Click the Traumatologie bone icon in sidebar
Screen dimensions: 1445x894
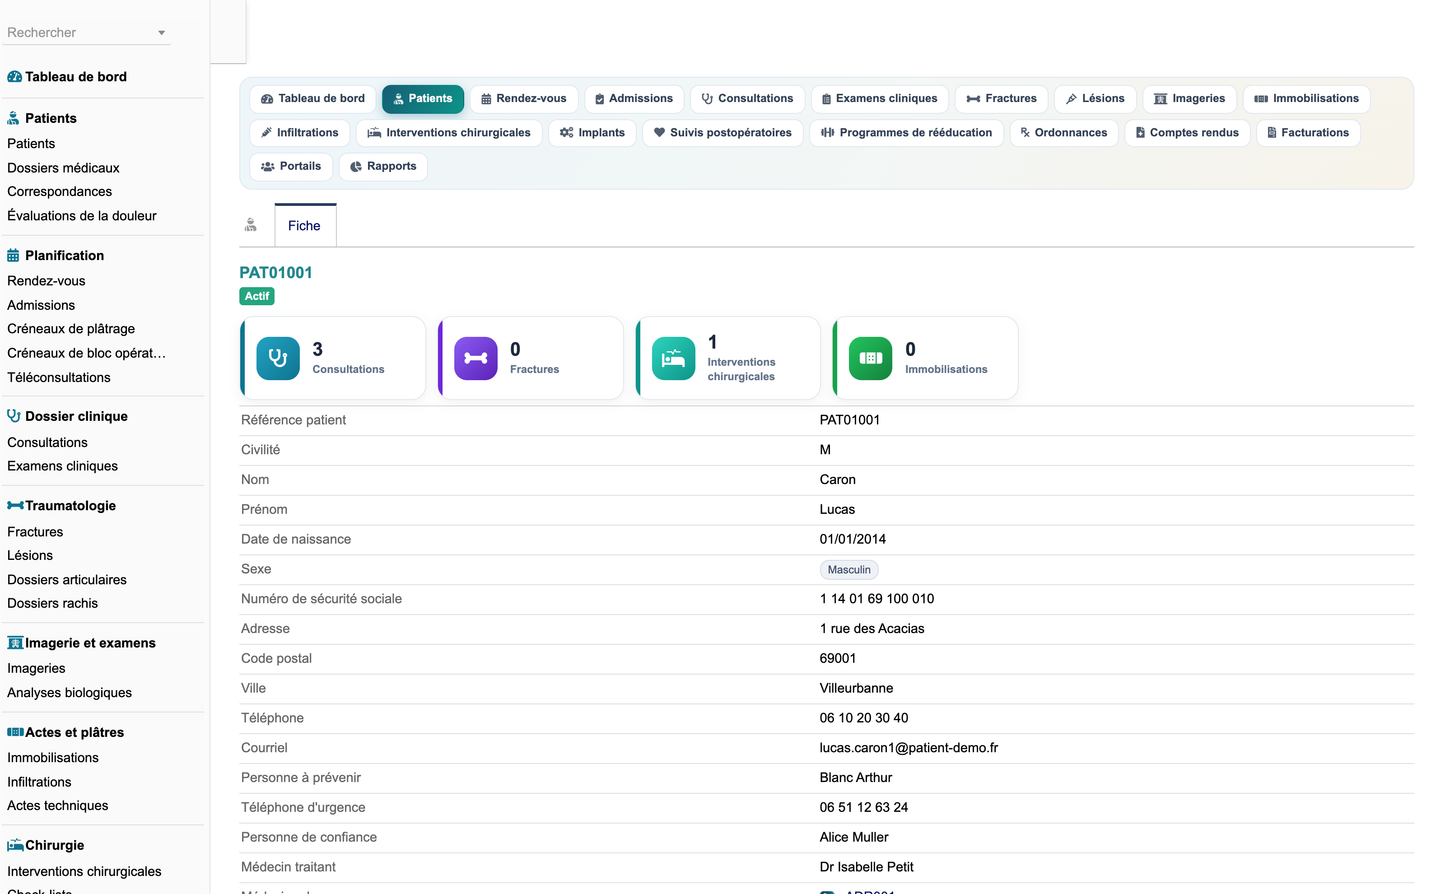[15, 506]
